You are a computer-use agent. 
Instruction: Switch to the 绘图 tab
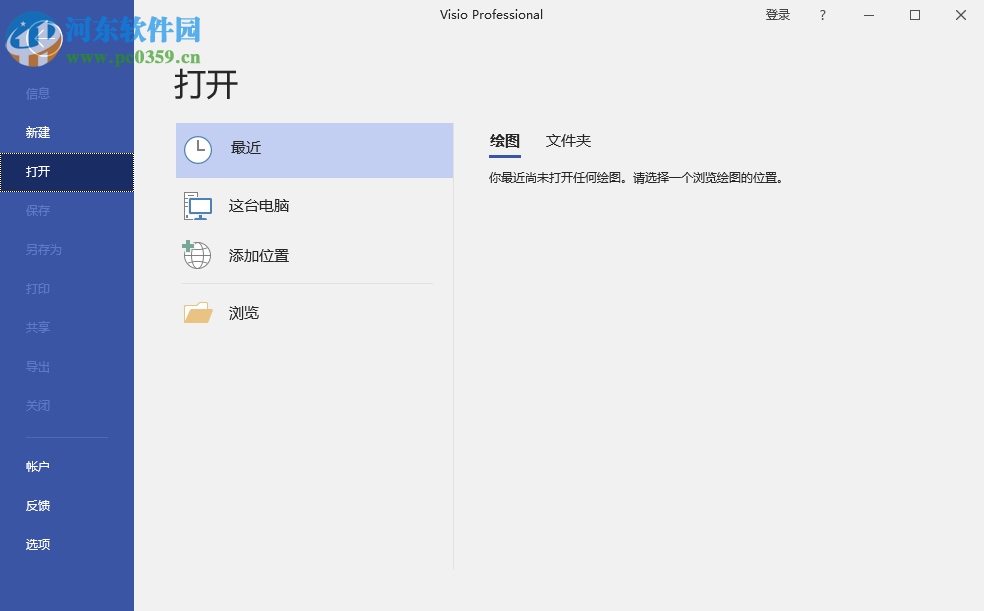505,141
